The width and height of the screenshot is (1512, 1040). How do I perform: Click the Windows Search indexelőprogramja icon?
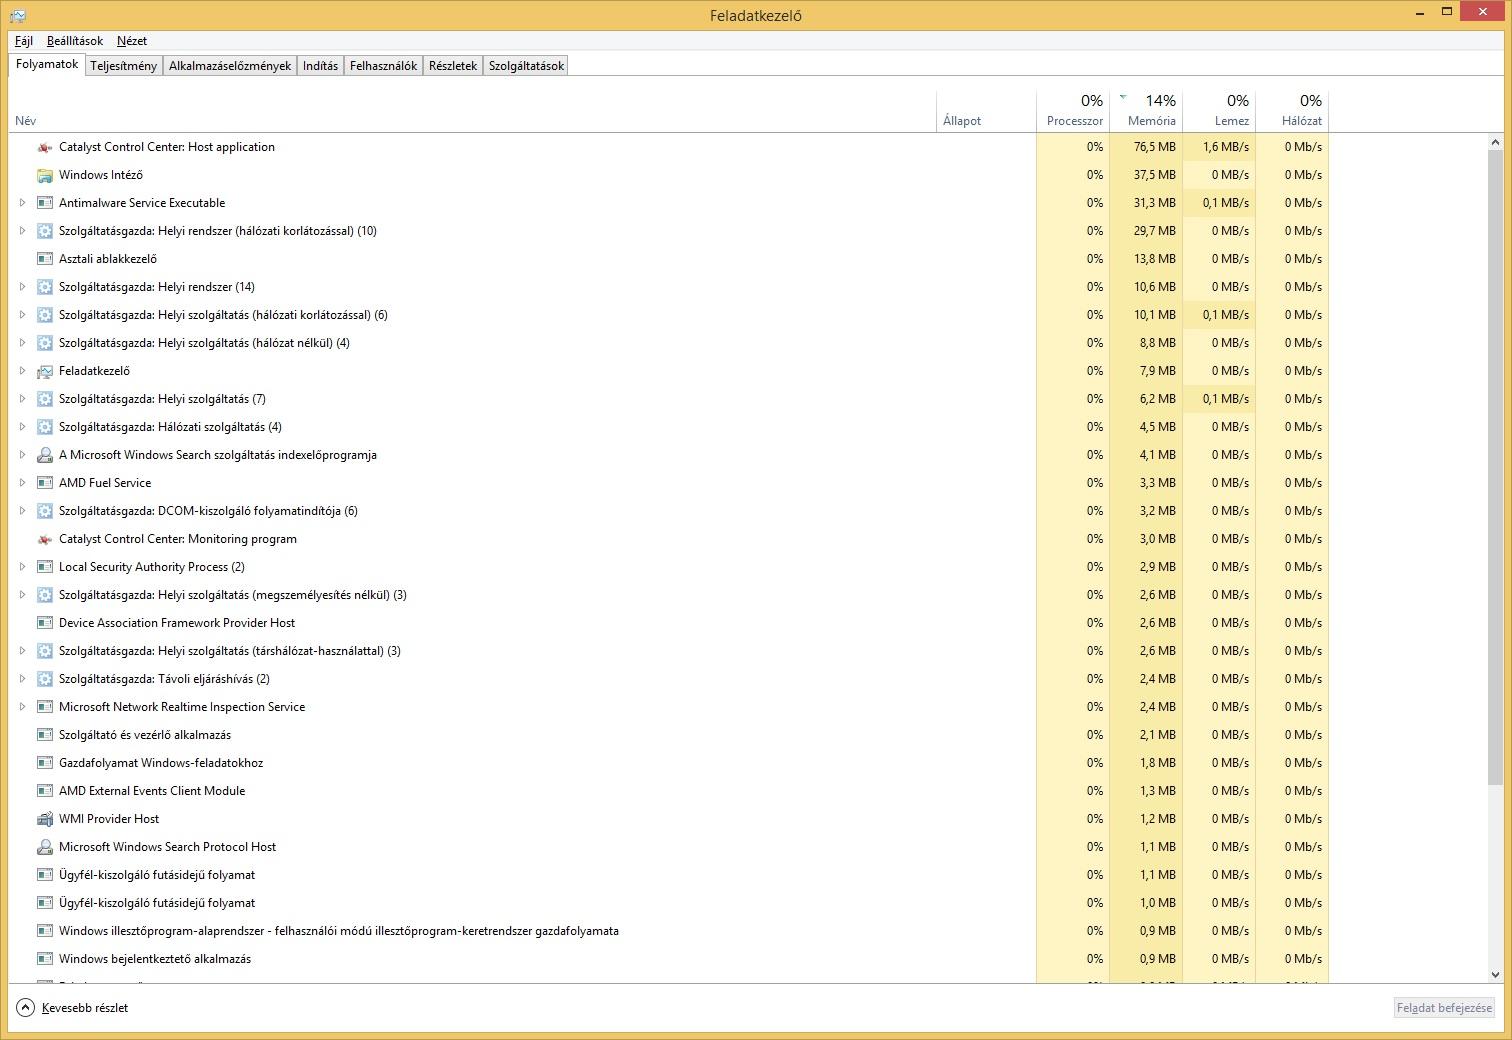(44, 455)
